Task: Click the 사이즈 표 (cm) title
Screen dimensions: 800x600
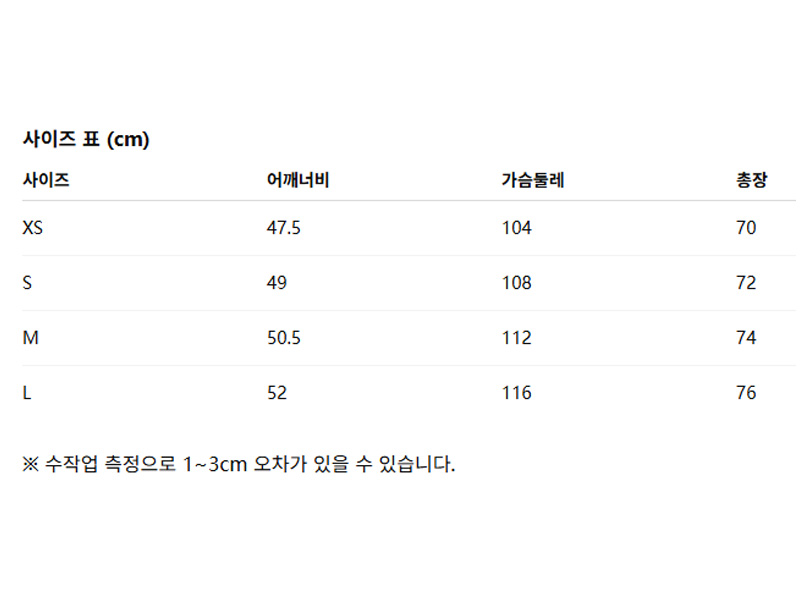Action: coord(85,140)
